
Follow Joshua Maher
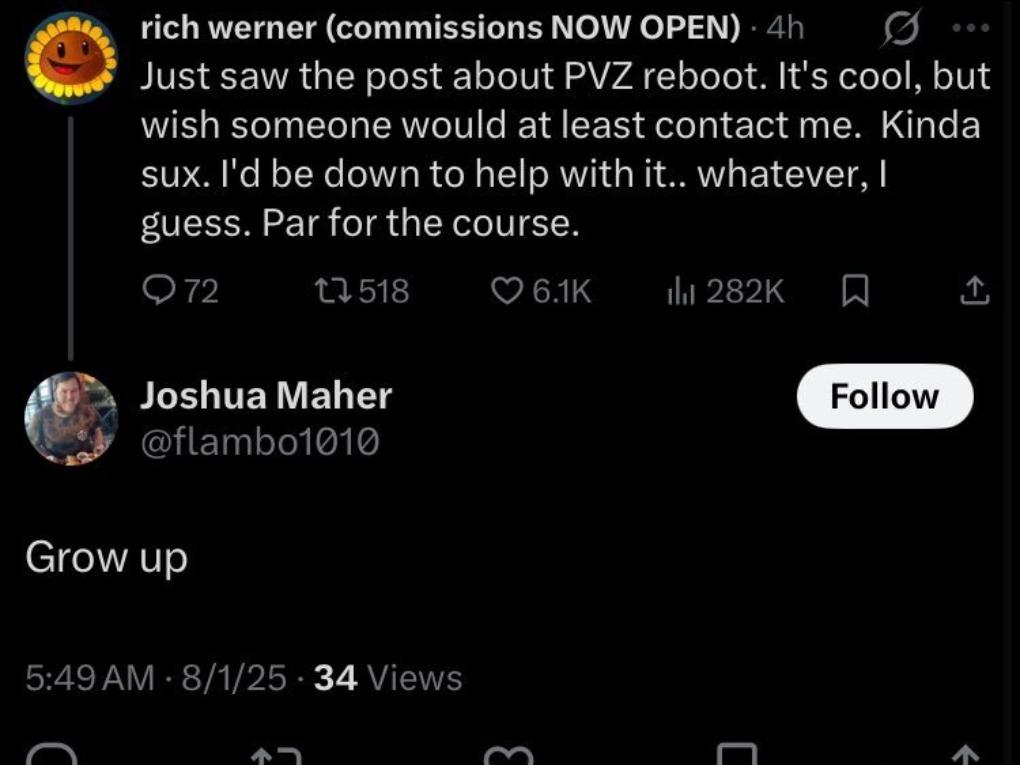tap(884, 397)
